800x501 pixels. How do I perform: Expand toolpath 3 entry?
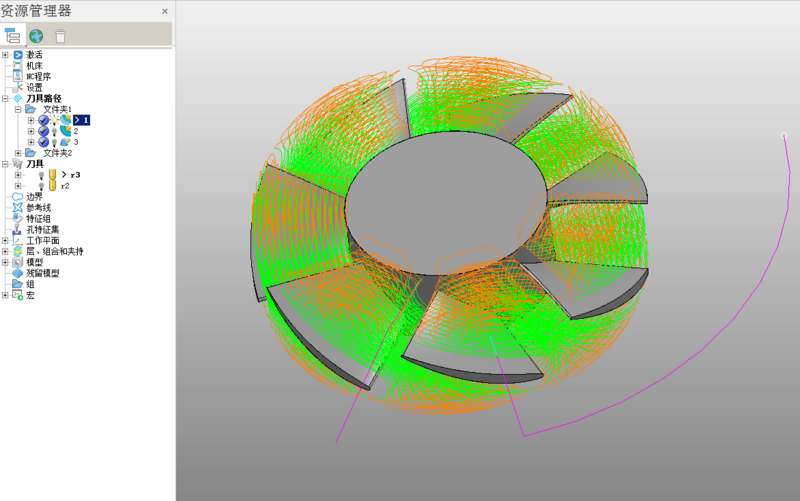coord(31,142)
